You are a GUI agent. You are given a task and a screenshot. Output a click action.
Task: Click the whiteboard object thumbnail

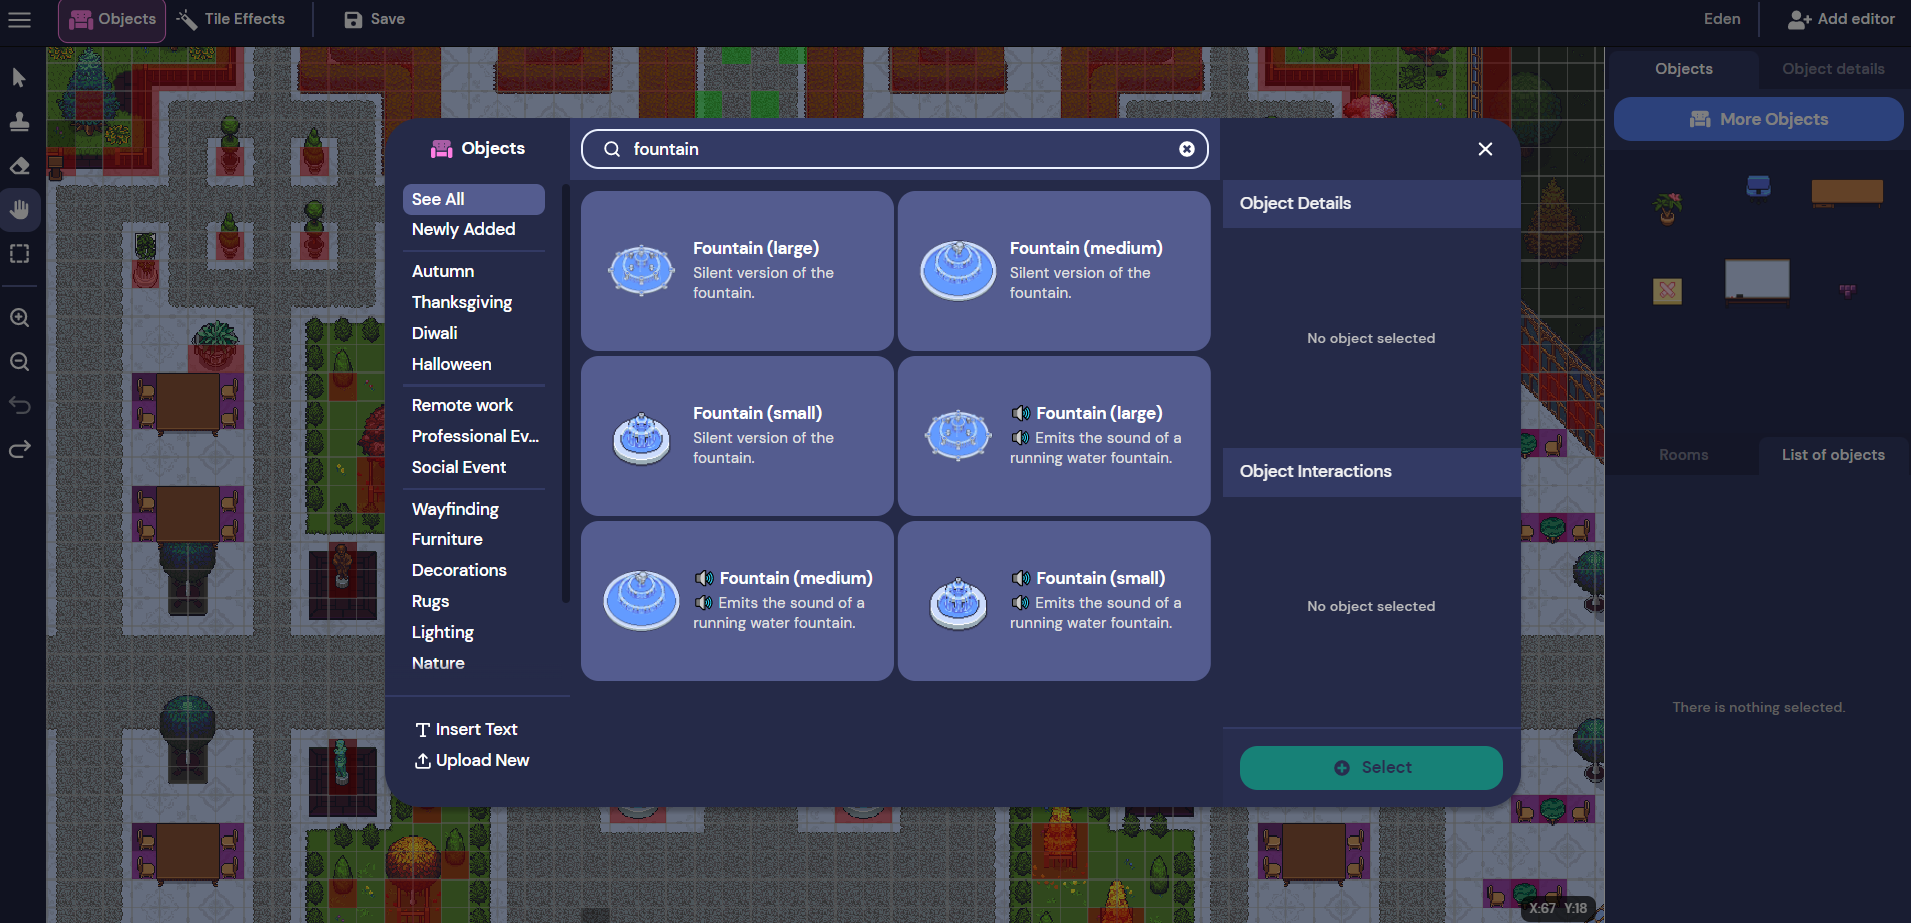point(1757,280)
